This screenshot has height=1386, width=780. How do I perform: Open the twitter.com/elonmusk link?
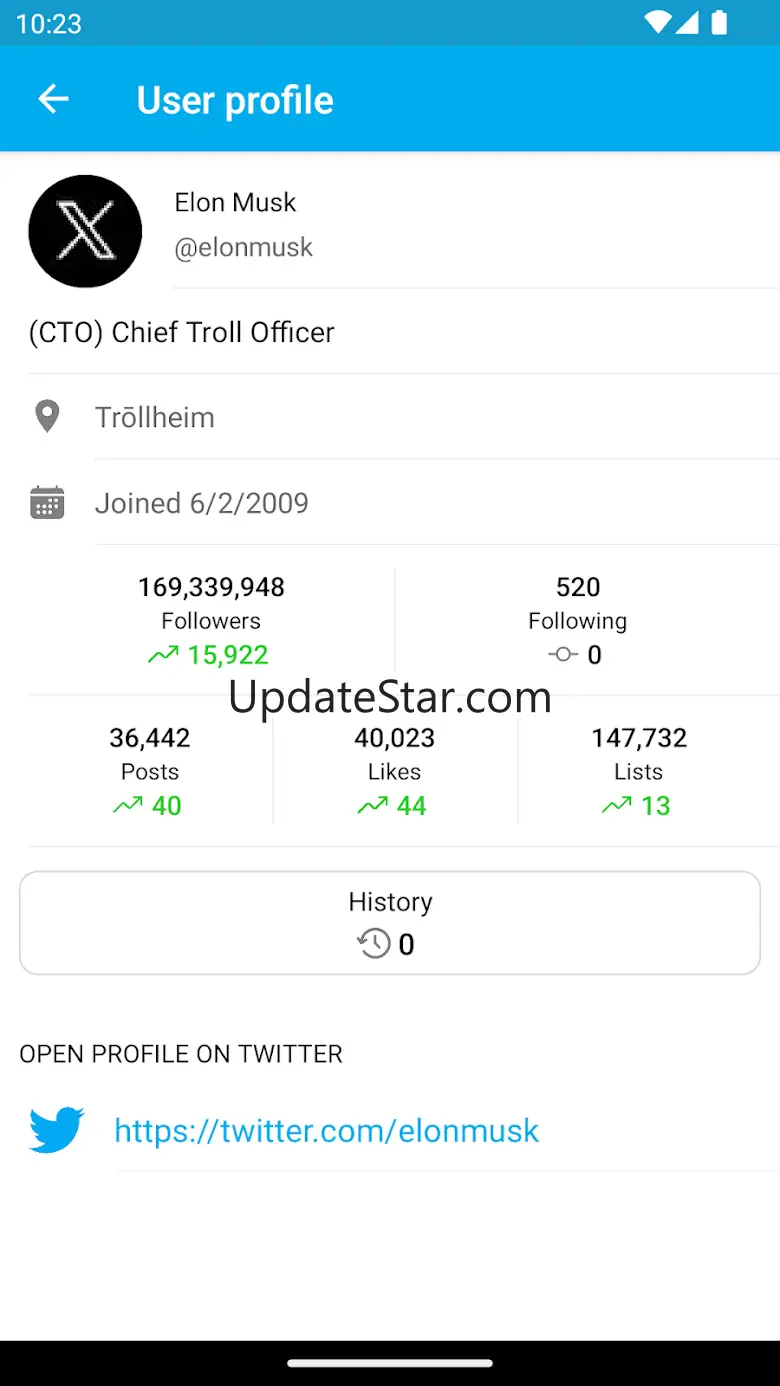click(326, 1131)
